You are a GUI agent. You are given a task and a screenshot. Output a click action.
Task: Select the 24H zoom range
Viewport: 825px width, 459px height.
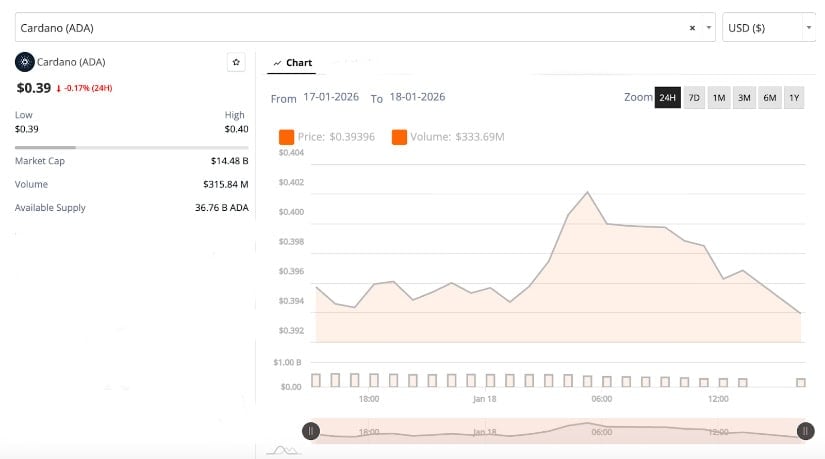tap(667, 98)
